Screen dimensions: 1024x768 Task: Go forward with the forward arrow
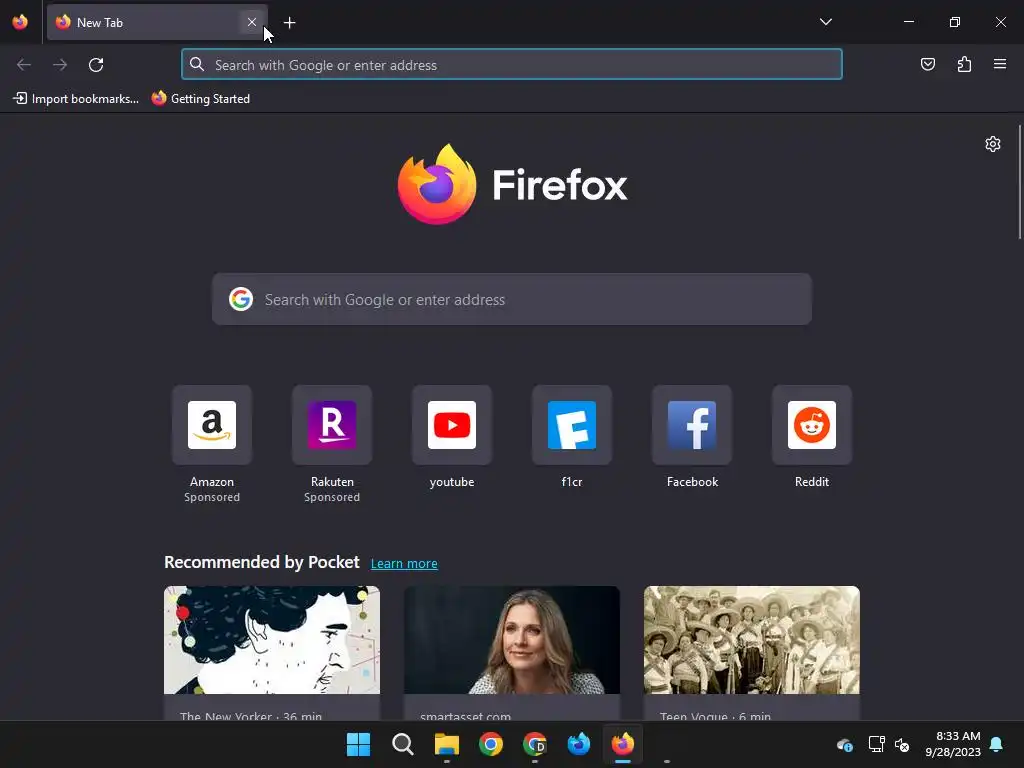(60, 65)
